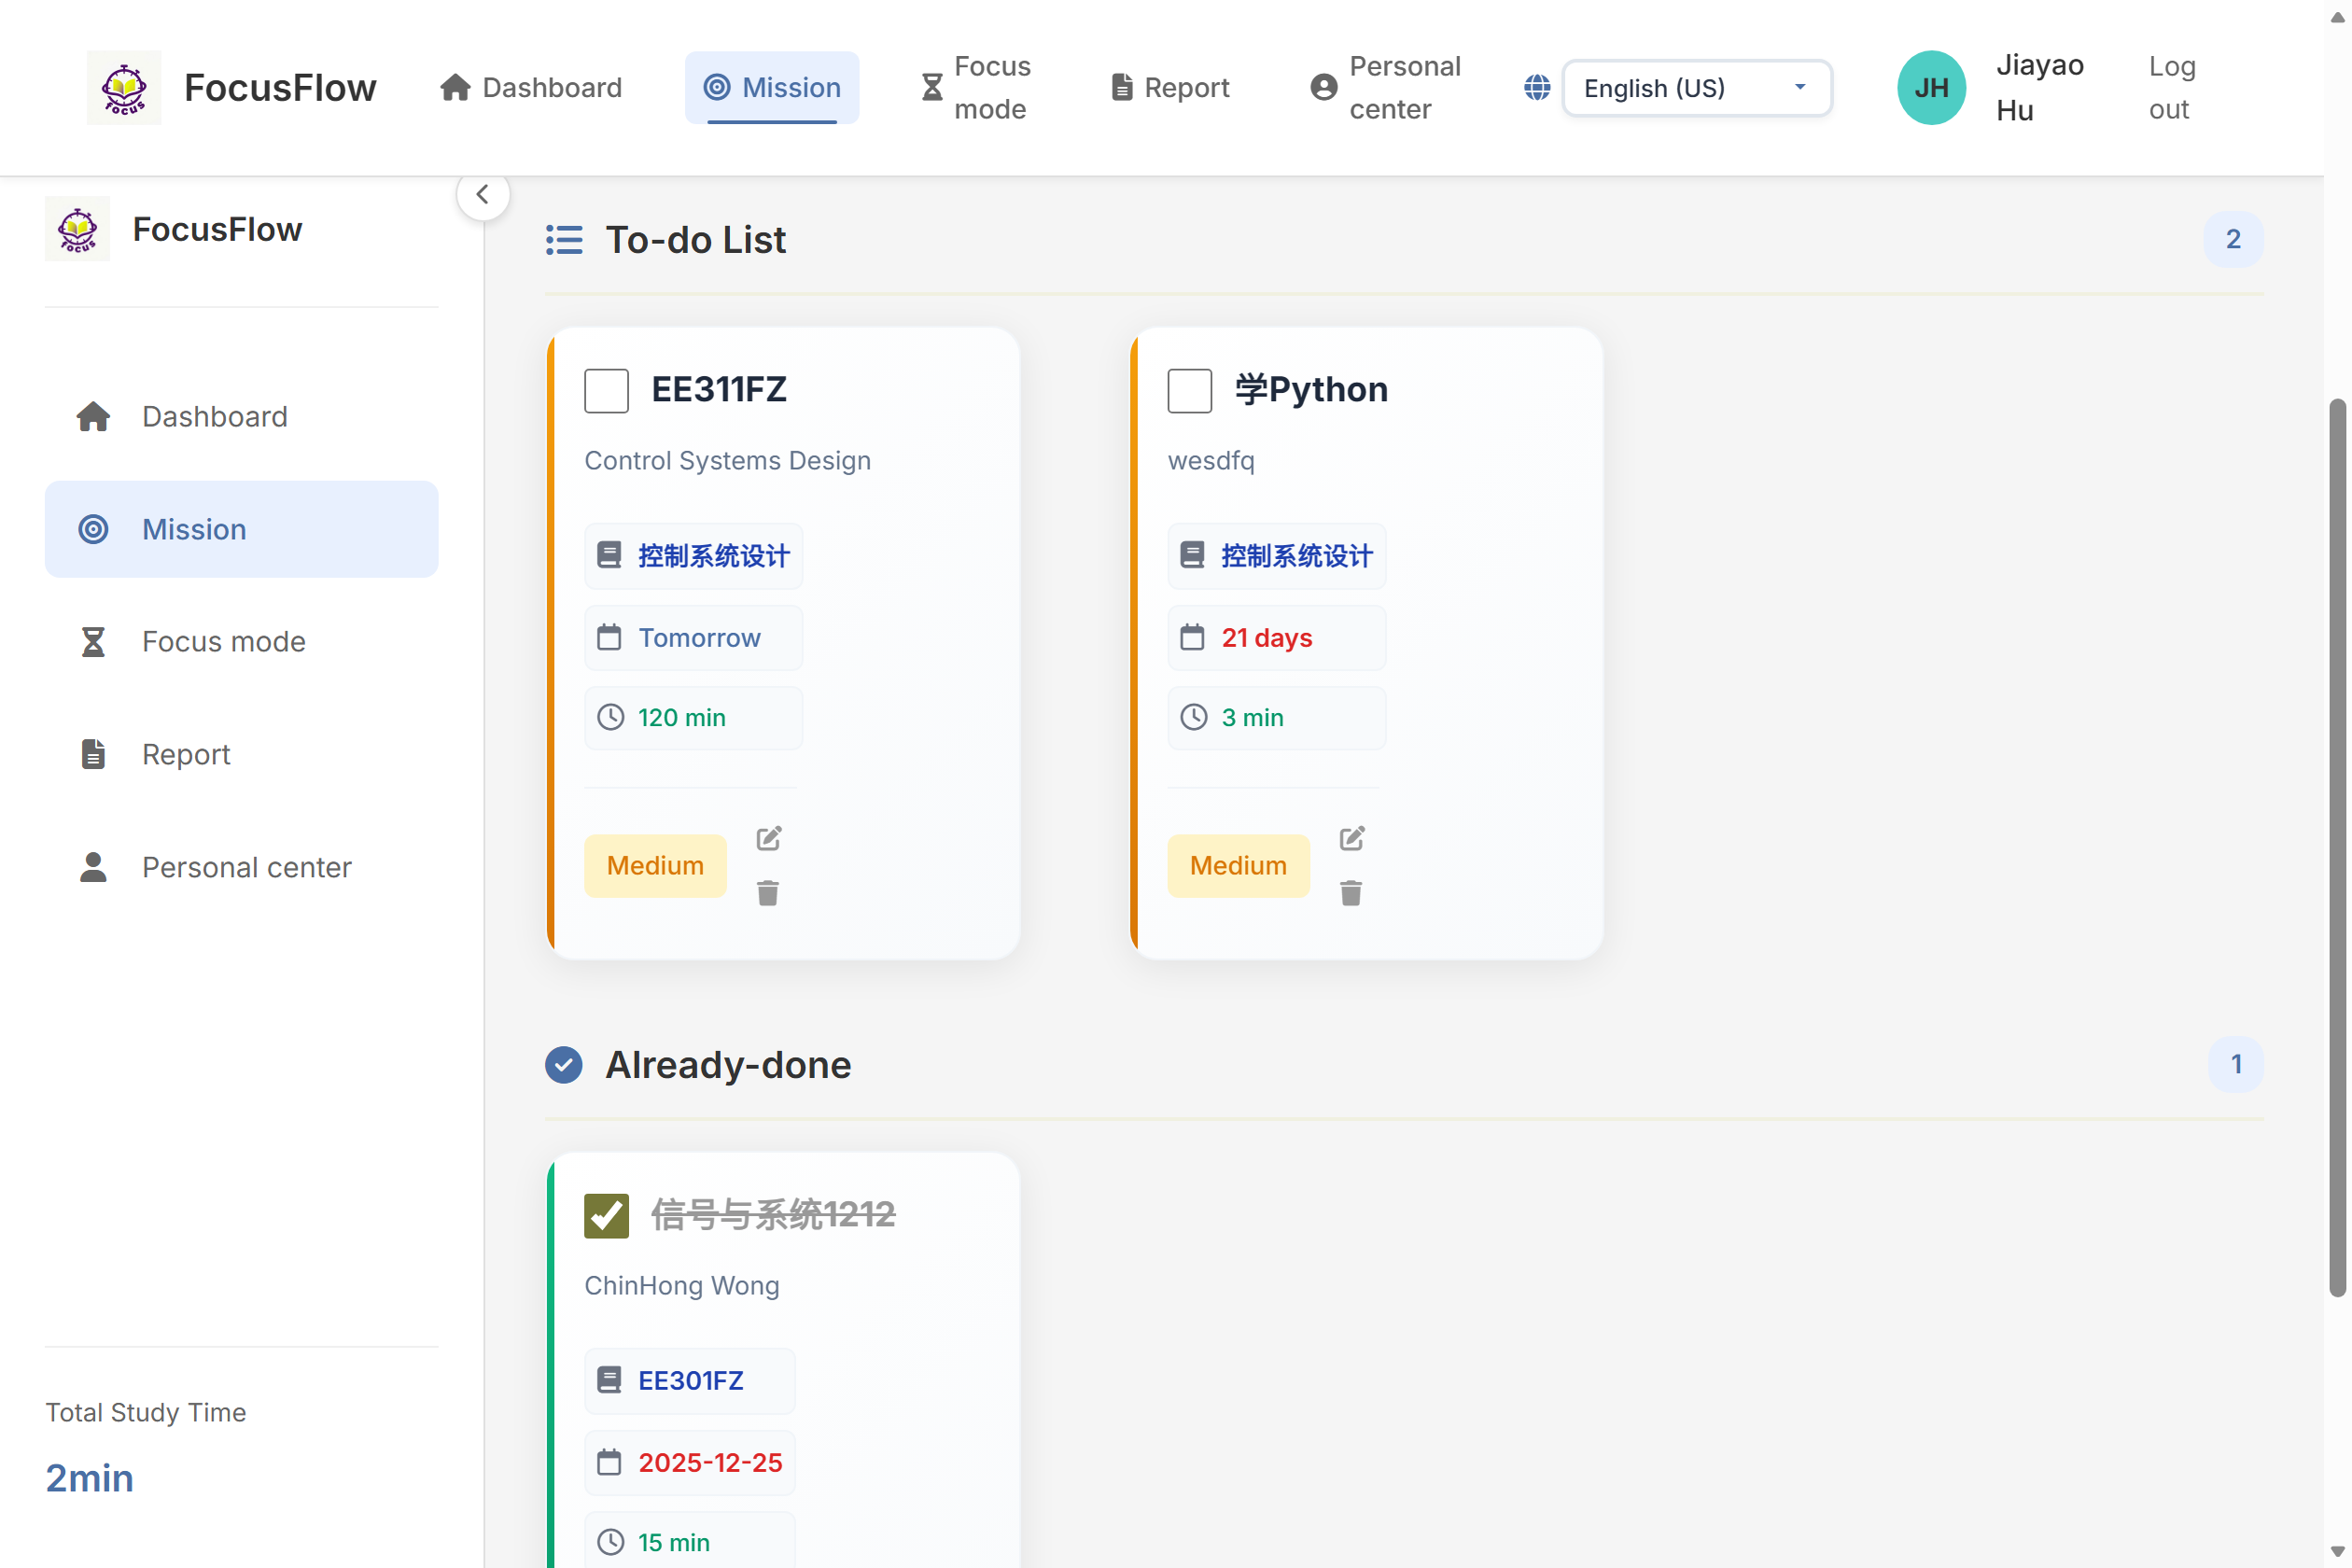Collapse the sidebar with chevron button
The image size is (2352, 1568).
pos(483,194)
